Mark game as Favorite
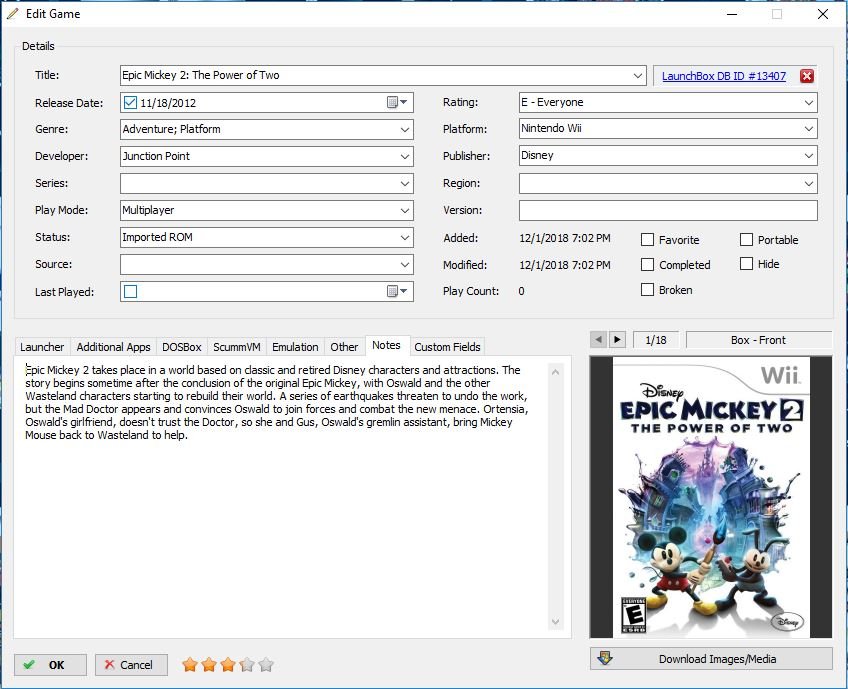848x689 pixels. pos(647,240)
